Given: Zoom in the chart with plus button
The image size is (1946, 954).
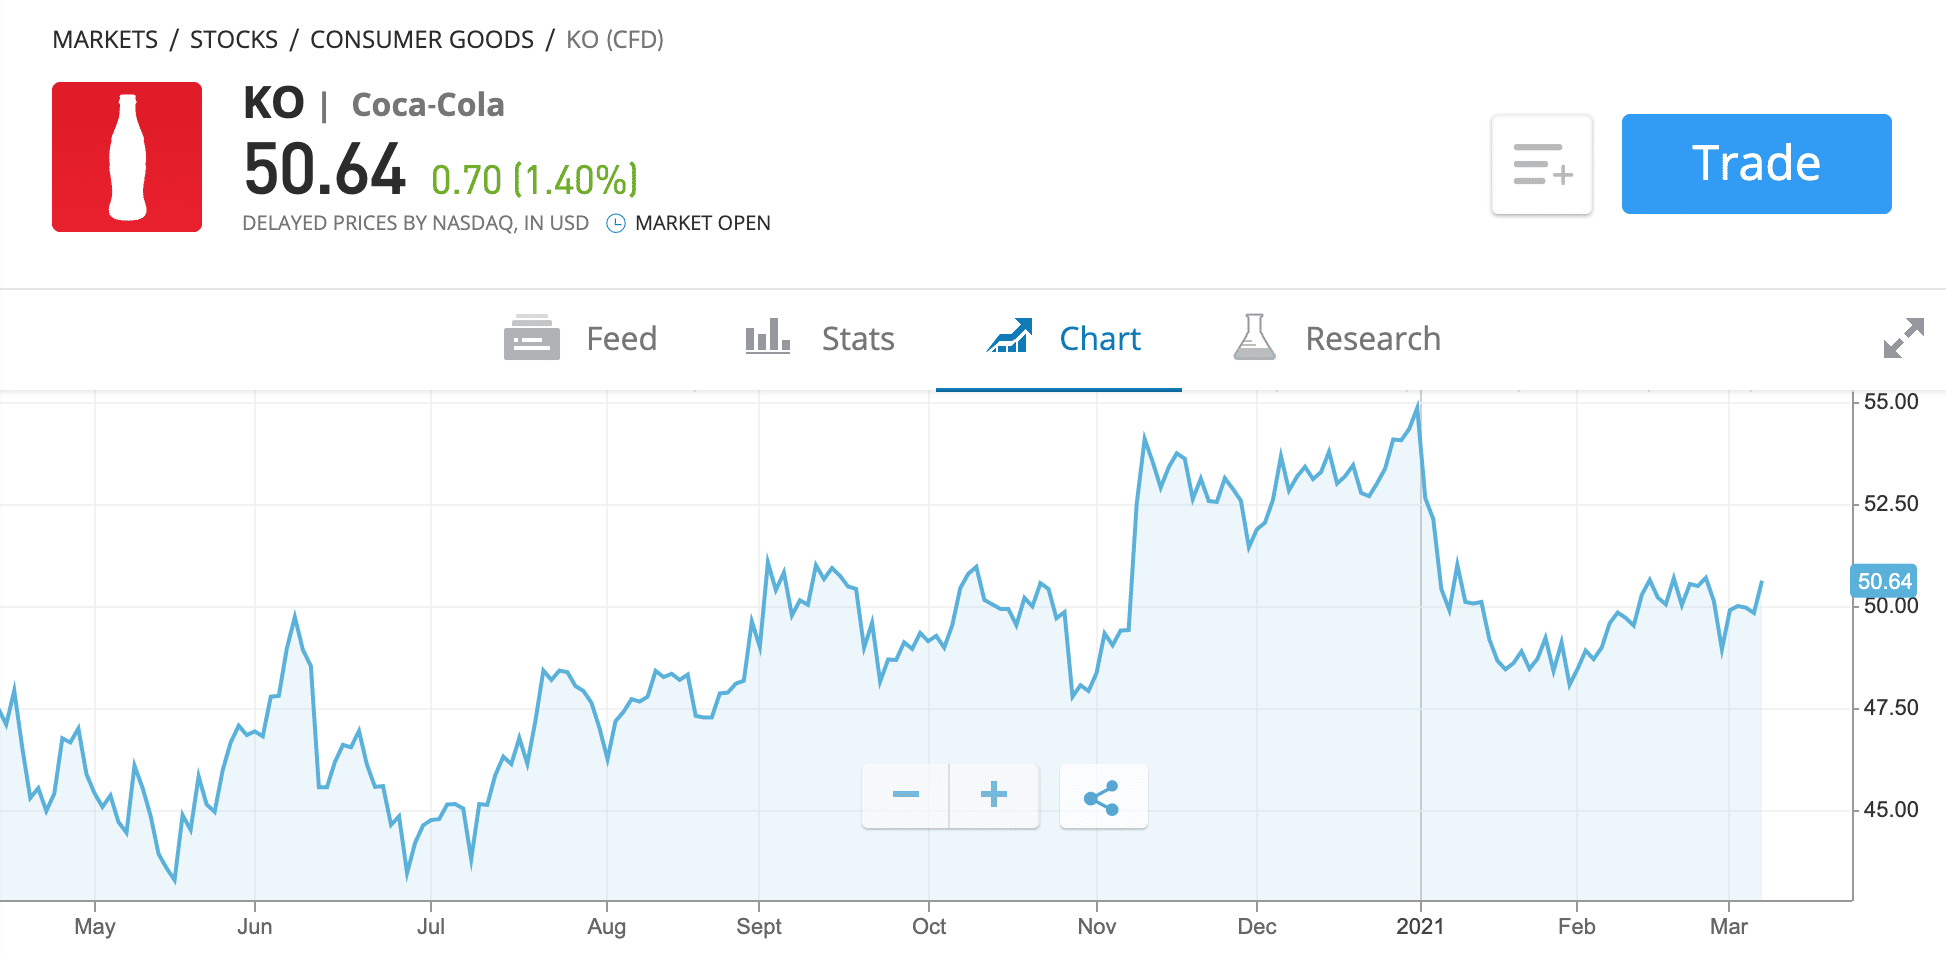Looking at the screenshot, I should (994, 795).
